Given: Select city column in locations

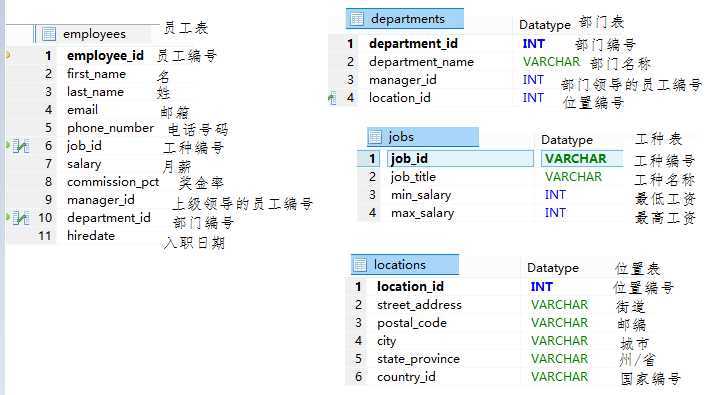Looking at the screenshot, I should point(386,341).
